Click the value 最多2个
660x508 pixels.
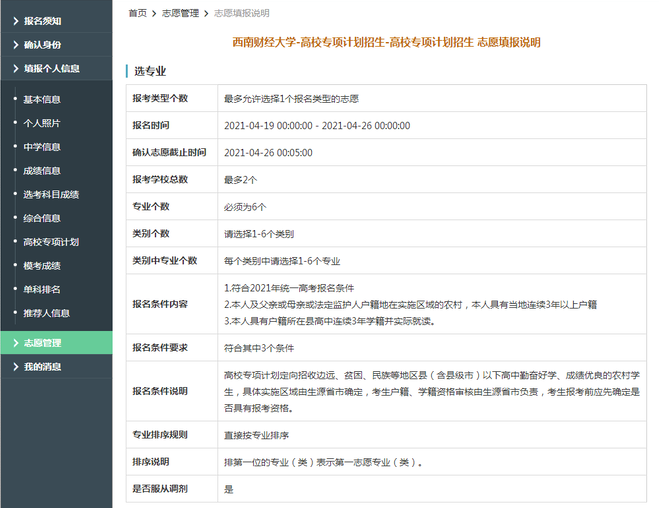click(240, 180)
